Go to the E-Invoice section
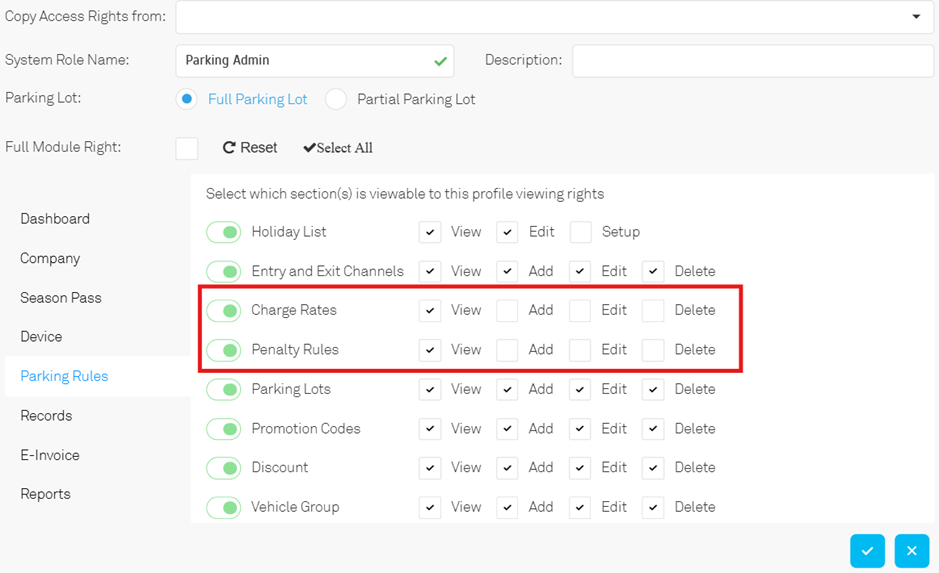939x573 pixels. click(x=50, y=455)
